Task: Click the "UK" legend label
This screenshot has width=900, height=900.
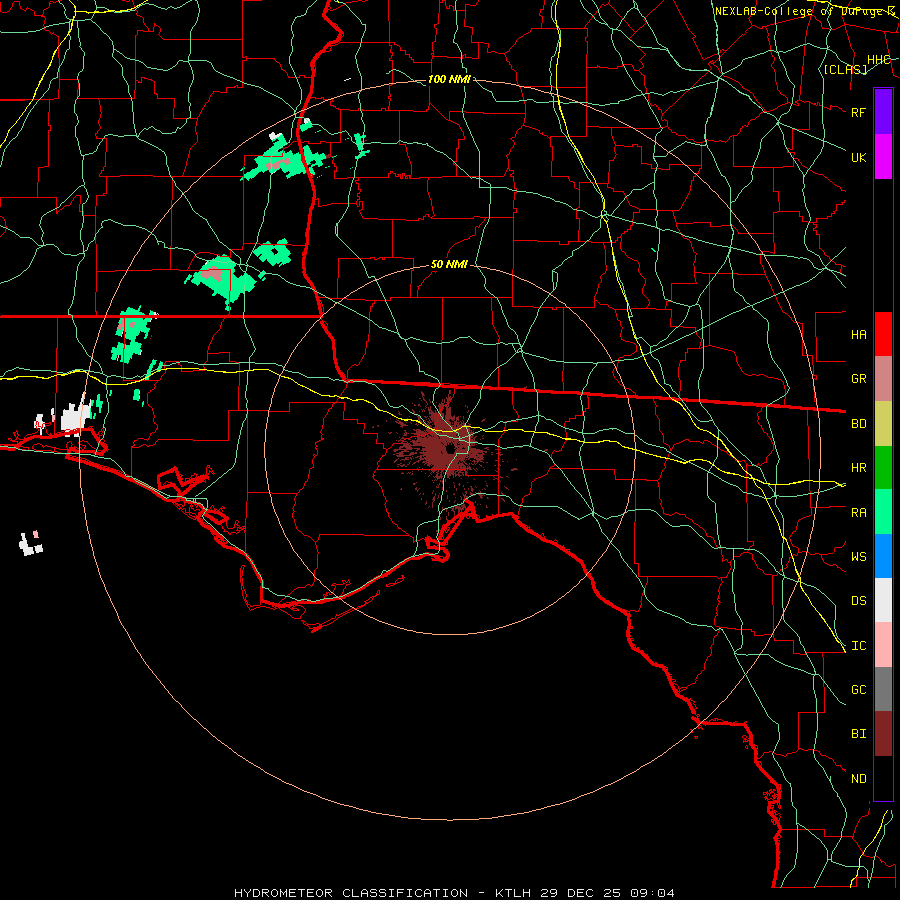Action: tap(859, 157)
